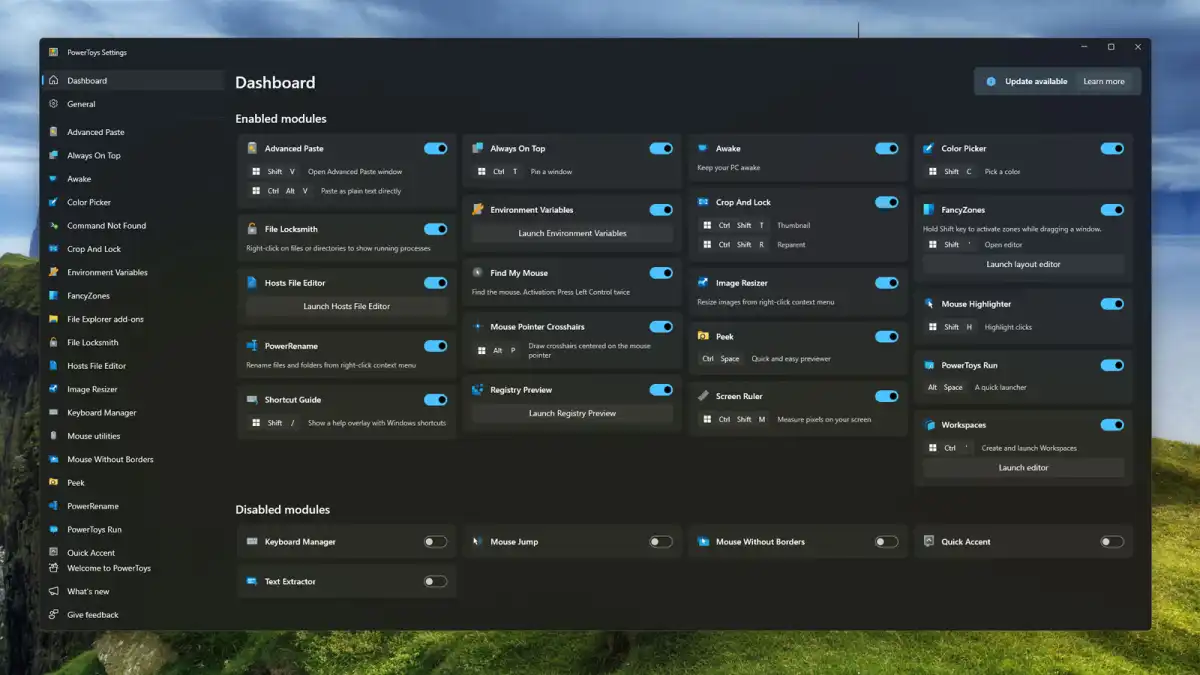This screenshot has height=675, width=1200.
Task: Click the Color Picker icon in sidebar
Action: [x=54, y=202]
